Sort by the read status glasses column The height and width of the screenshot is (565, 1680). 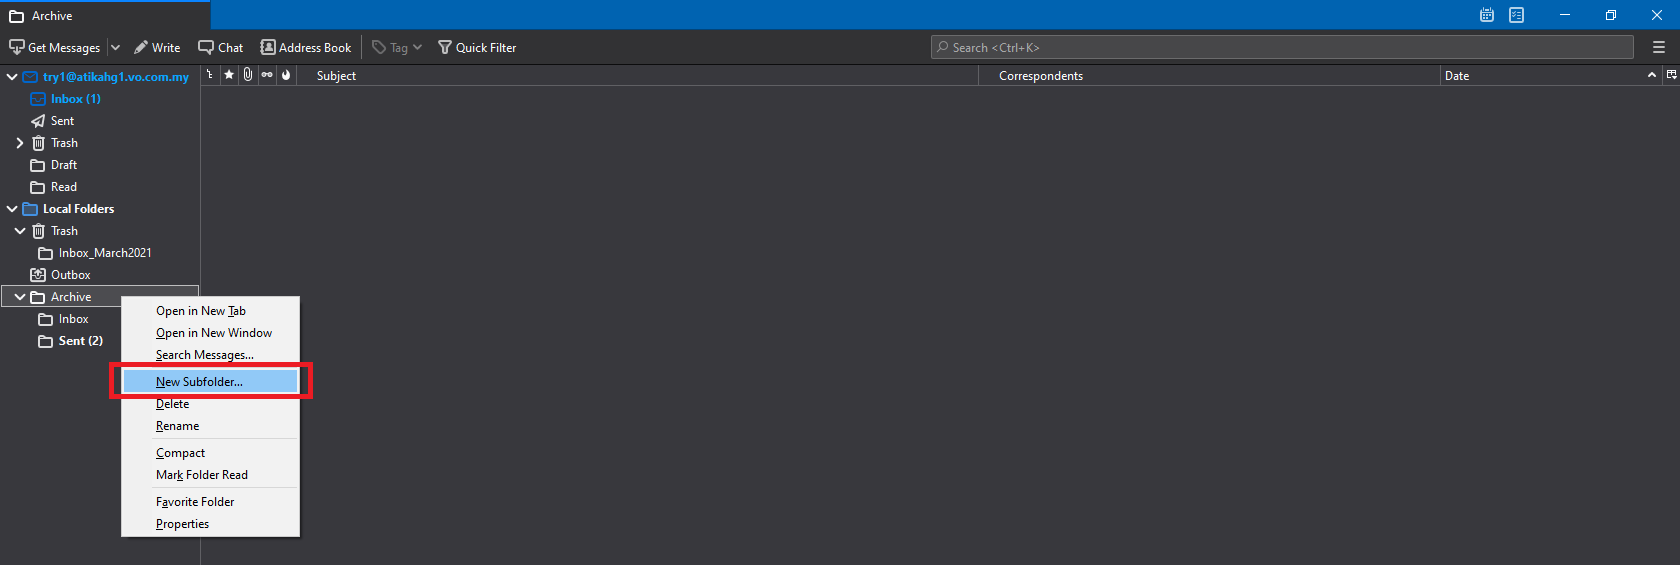pyautogui.click(x=267, y=75)
